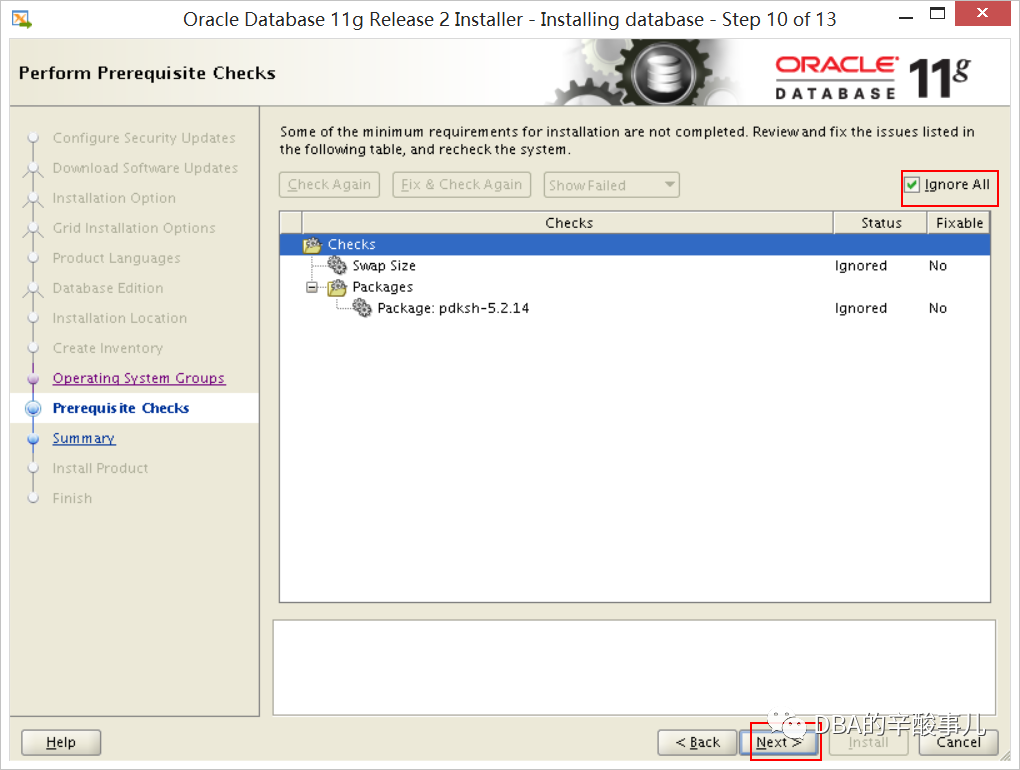
Task: Click Create Inventory step
Action: pyautogui.click(x=108, y=348)
